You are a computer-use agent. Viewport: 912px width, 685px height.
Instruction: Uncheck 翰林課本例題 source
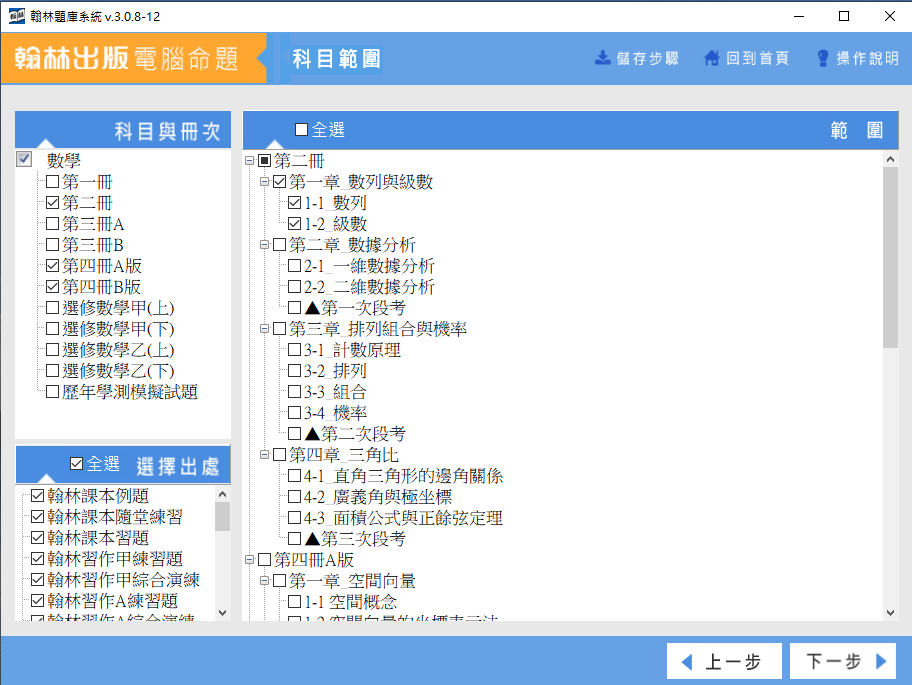(x=37, y=495)
